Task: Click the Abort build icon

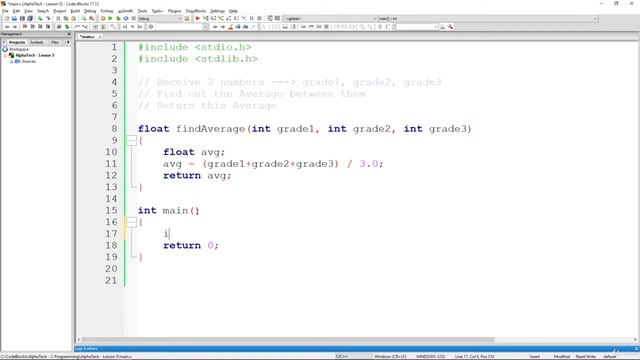Action: point(133,19)
